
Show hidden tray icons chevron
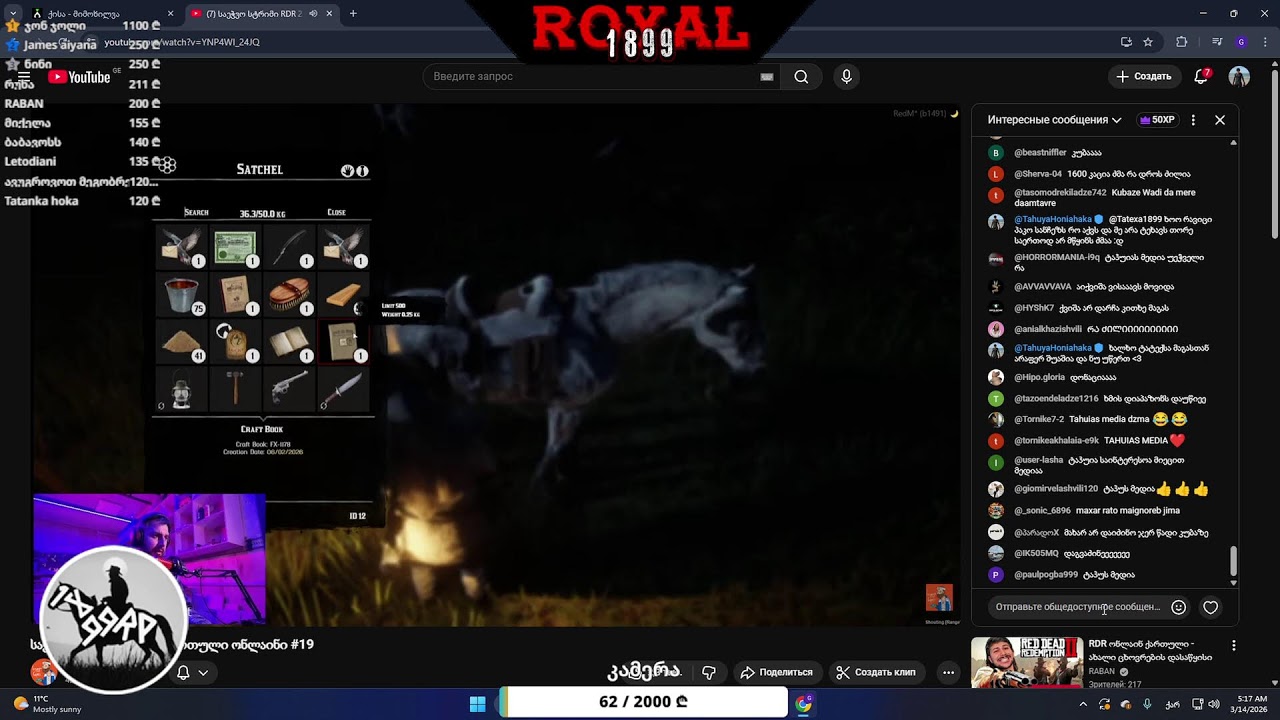(x=1083, y=704)
